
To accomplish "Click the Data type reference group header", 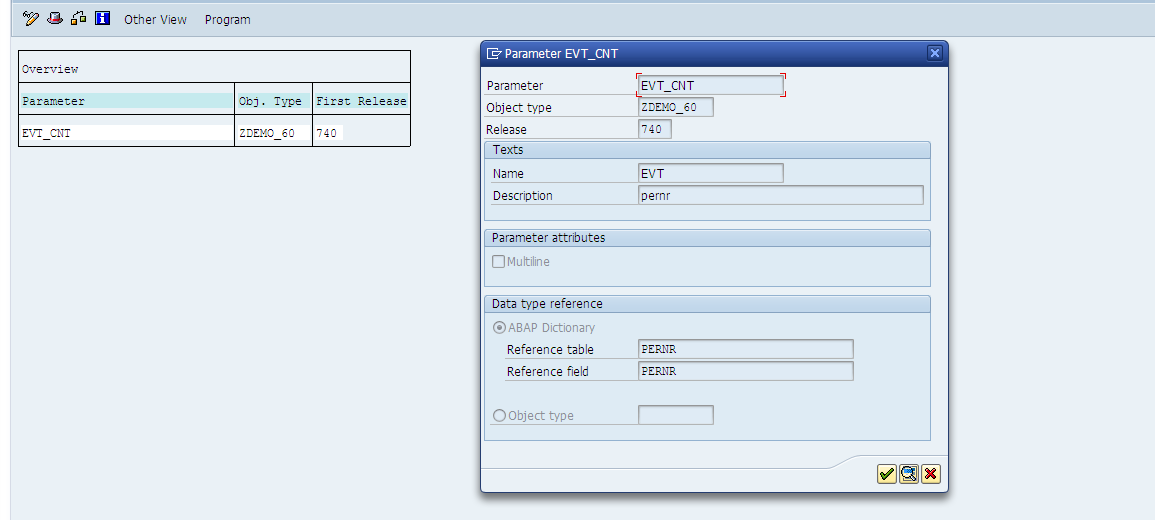I will (707, 303).
